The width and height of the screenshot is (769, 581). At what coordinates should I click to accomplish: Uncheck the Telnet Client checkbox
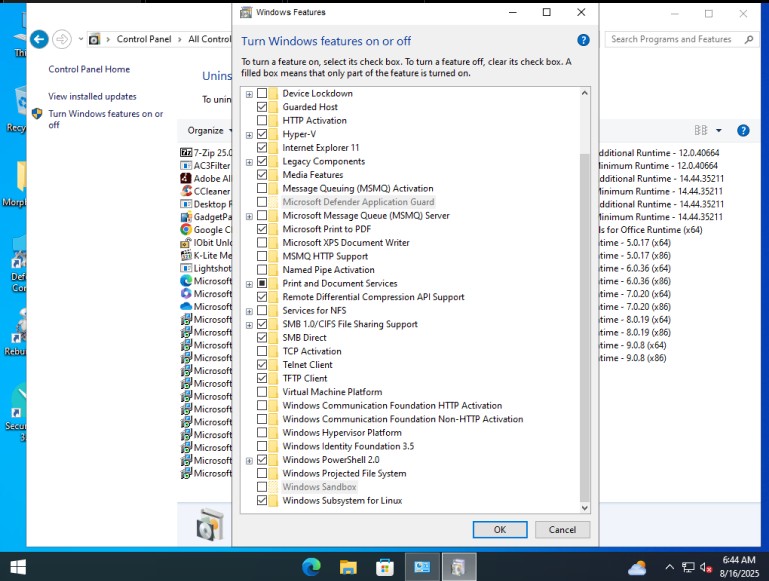(262, 364)
